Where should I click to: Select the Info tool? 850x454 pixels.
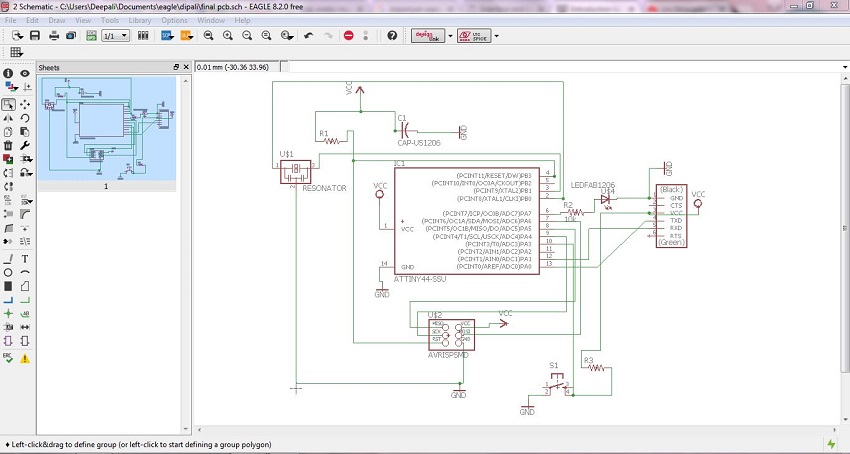tap(8, 73)
